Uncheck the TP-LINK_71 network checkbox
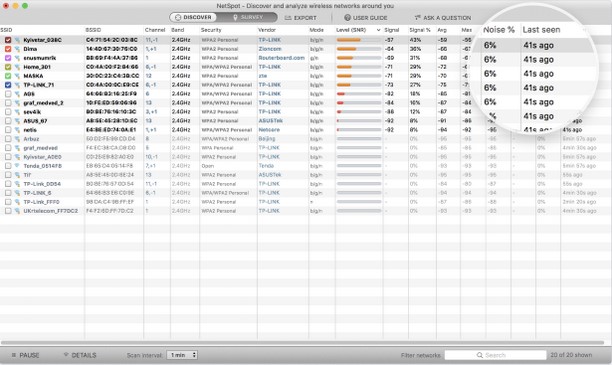Screen dimensions: 612x365 tap(8, 85)
